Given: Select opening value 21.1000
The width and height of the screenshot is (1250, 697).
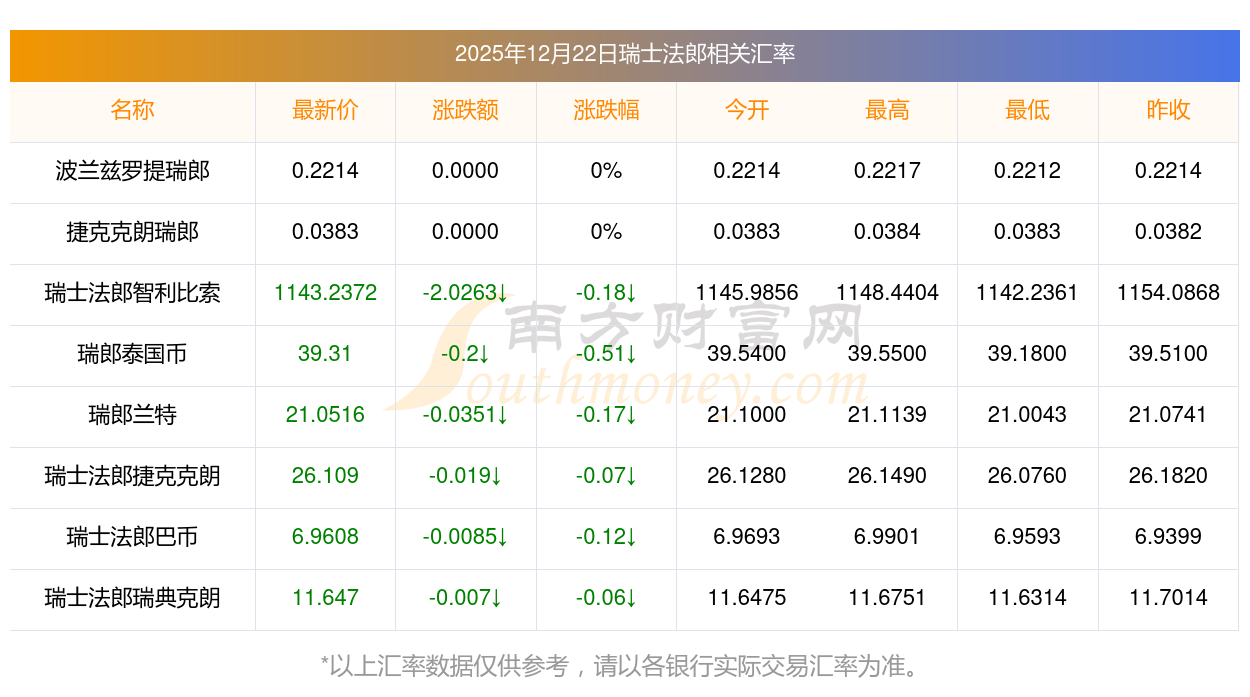Looking at the screenshot, I should tap(747, 415).
